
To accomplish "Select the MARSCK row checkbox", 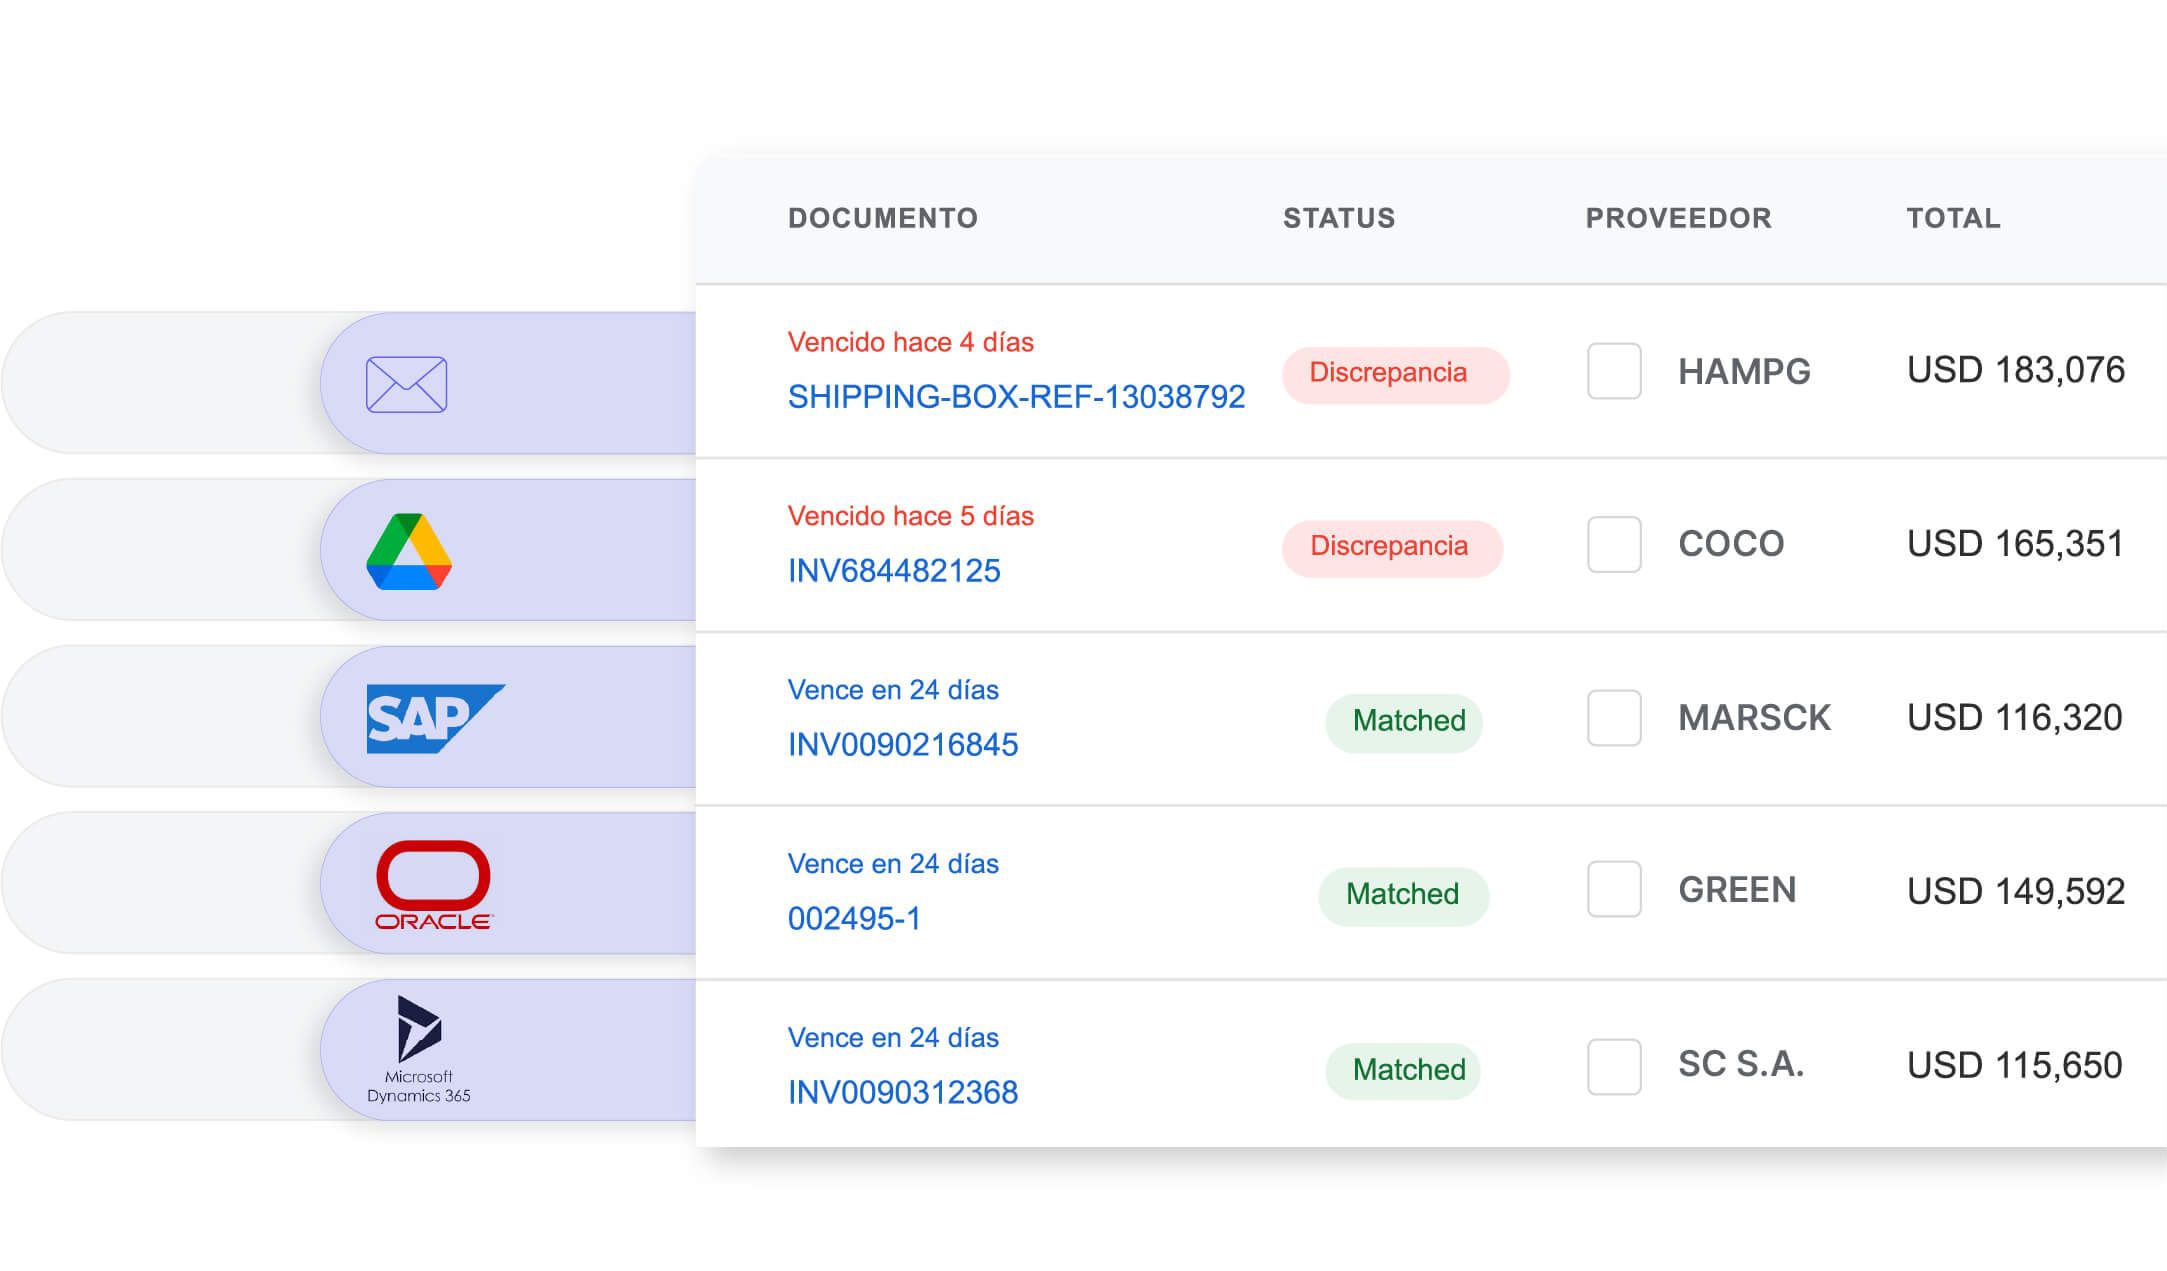I will coord(1614,718).
